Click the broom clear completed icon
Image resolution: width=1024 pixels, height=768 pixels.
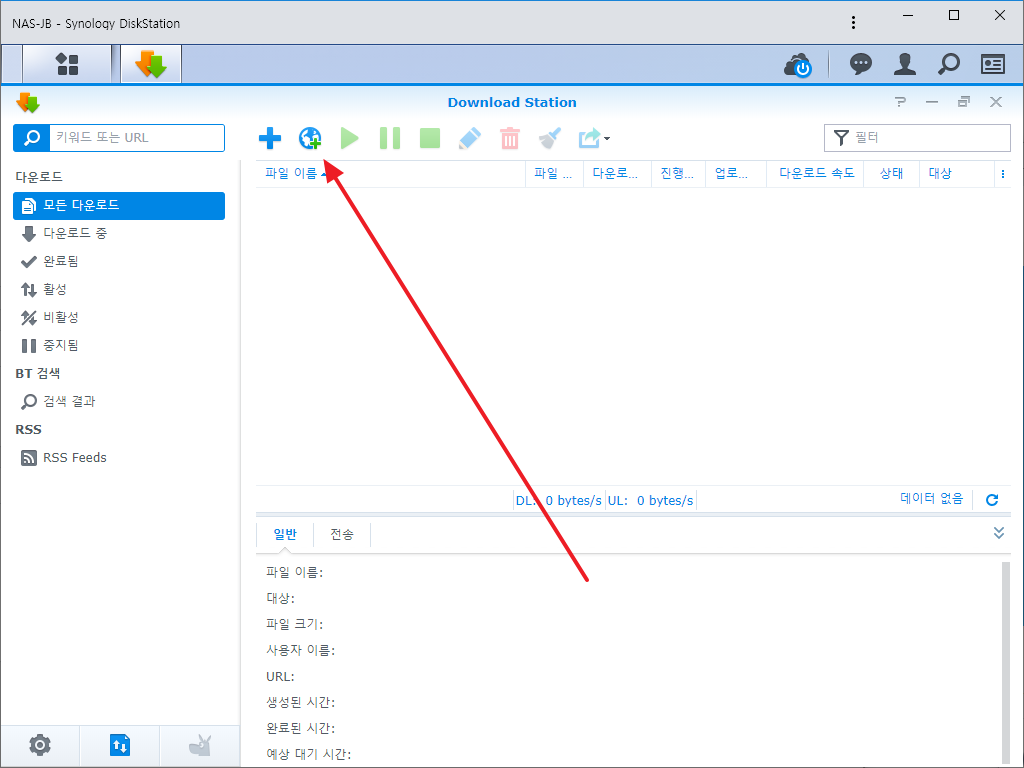point(550,138)
